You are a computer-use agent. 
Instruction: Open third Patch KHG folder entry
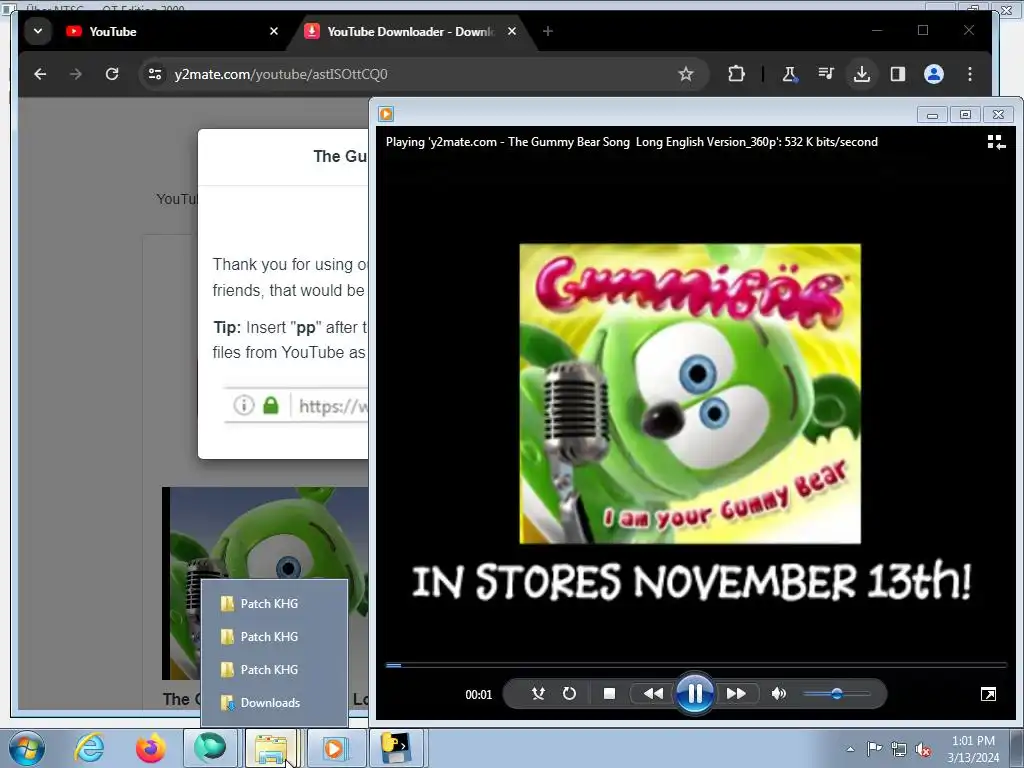(x=274, y=669)
